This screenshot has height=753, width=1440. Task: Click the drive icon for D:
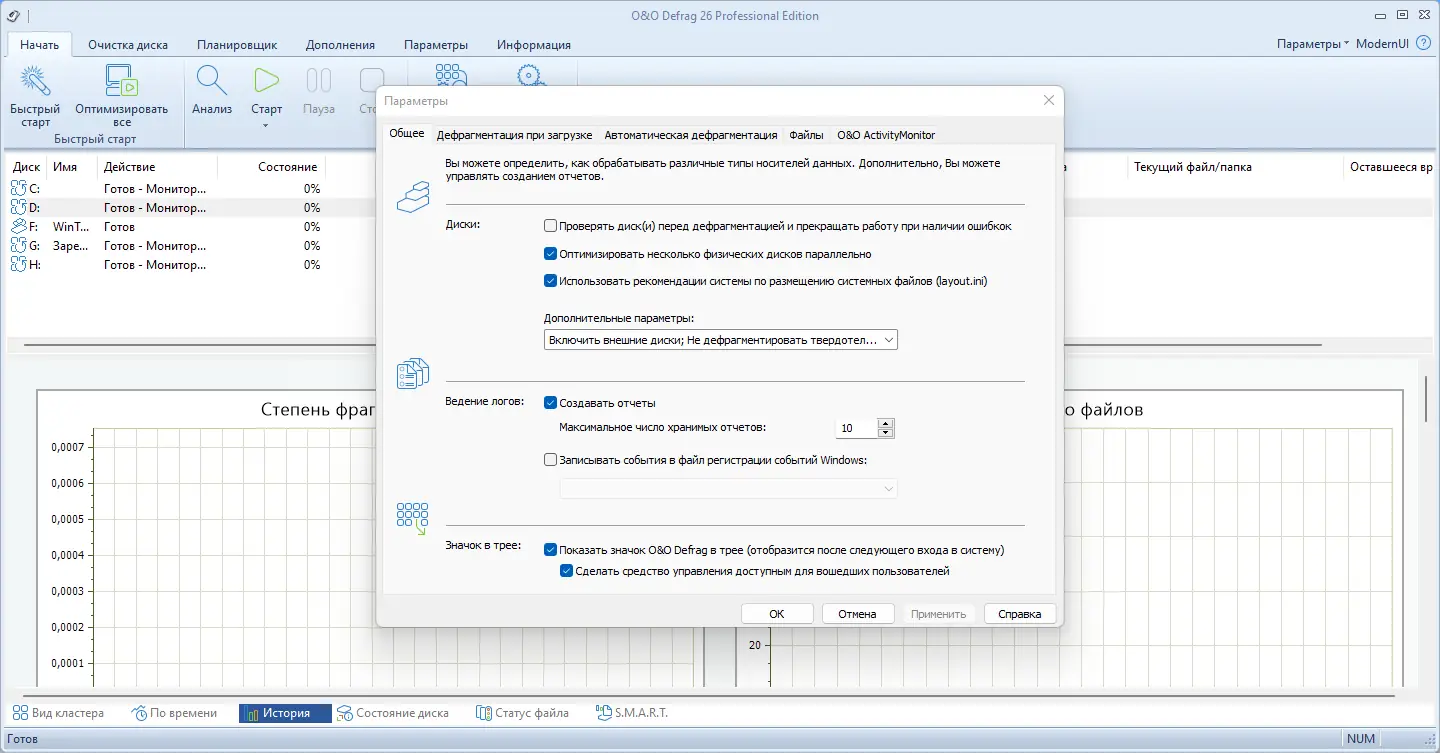18,207
